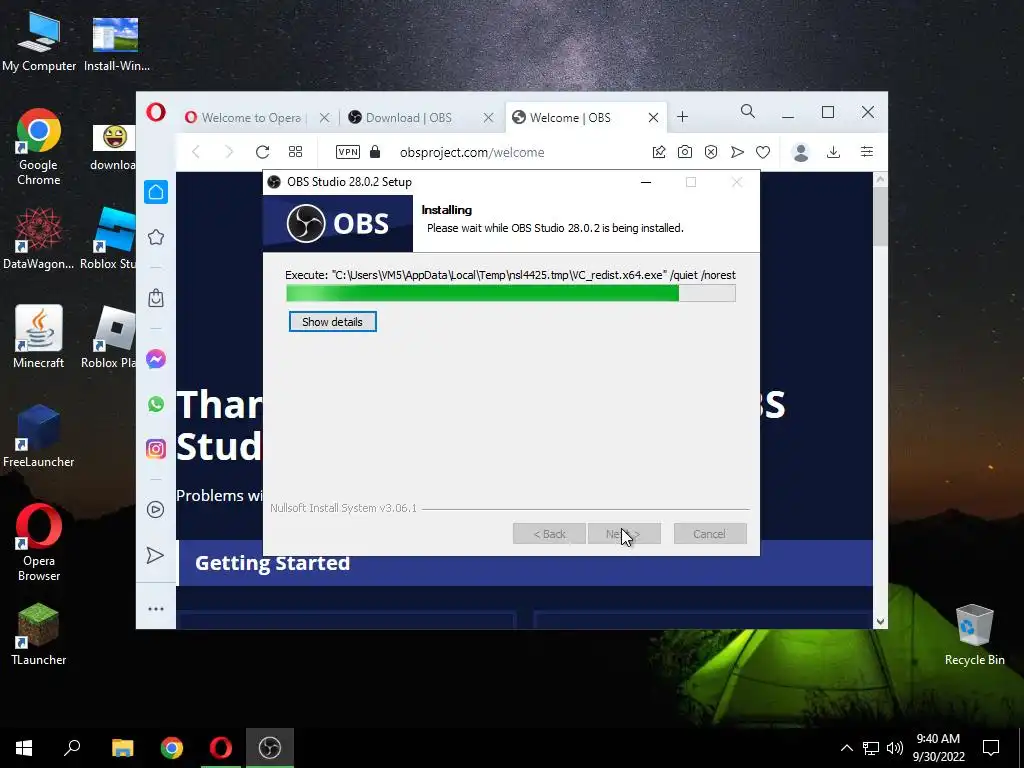Close the Download | OBS tab
1024x768 pixels.
pos(488,118)
